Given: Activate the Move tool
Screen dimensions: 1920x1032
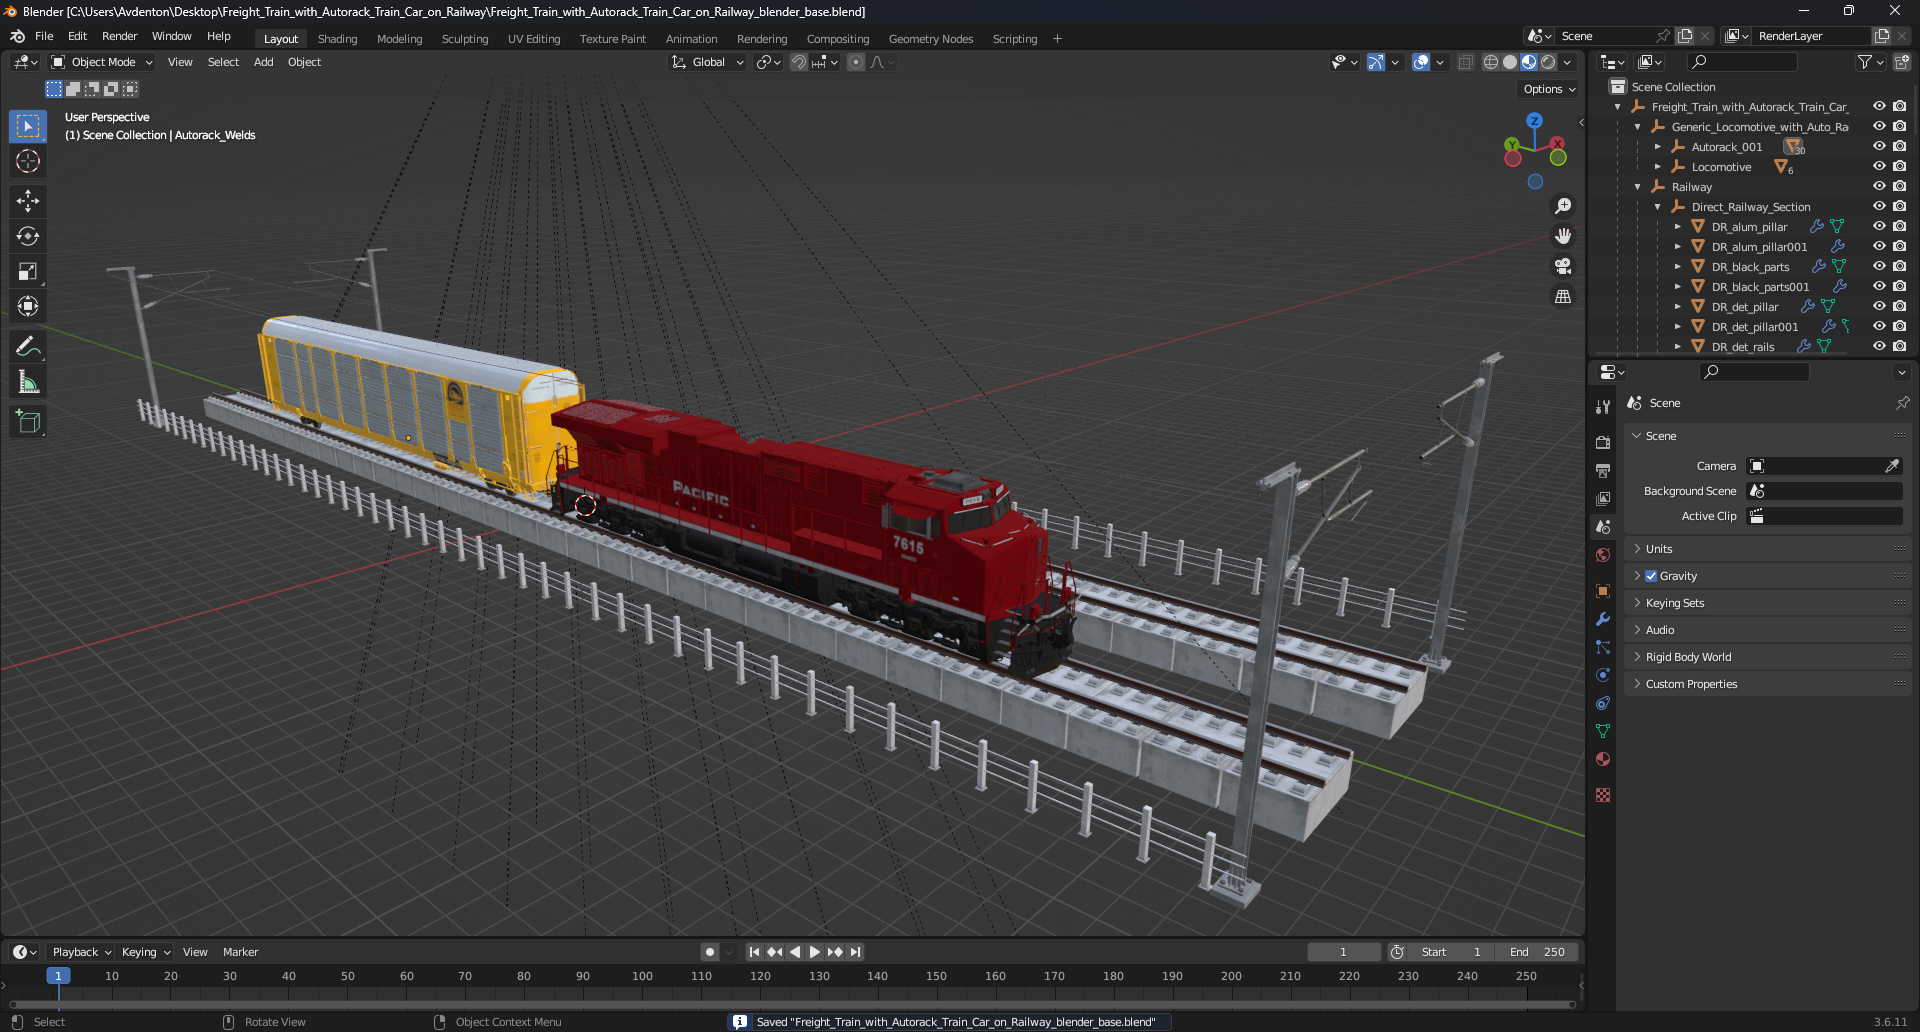Looking at the screenshot, I should click(x=28, y=201).
